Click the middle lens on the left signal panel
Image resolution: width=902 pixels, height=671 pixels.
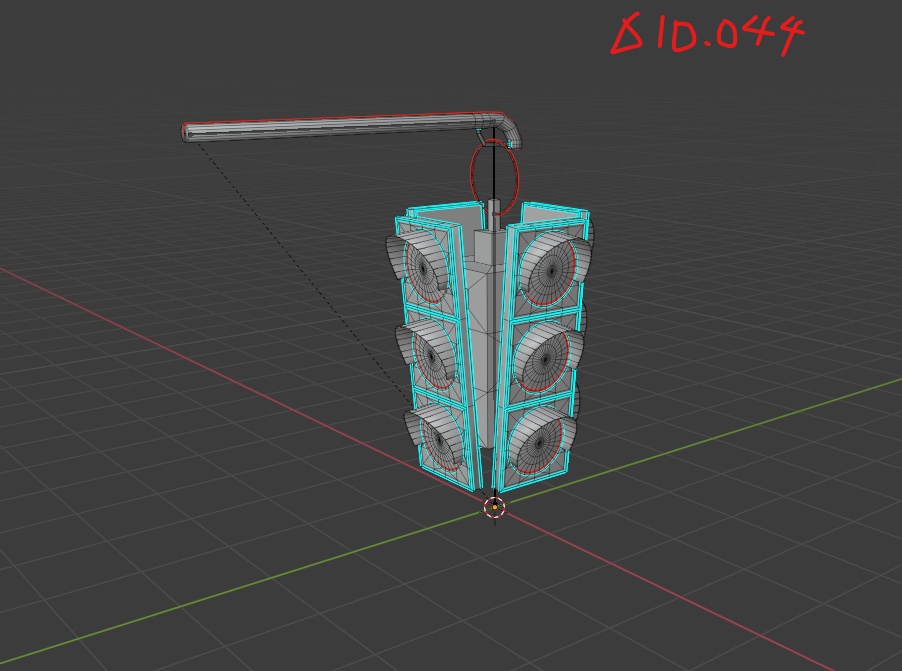click(x=434, y=357)
